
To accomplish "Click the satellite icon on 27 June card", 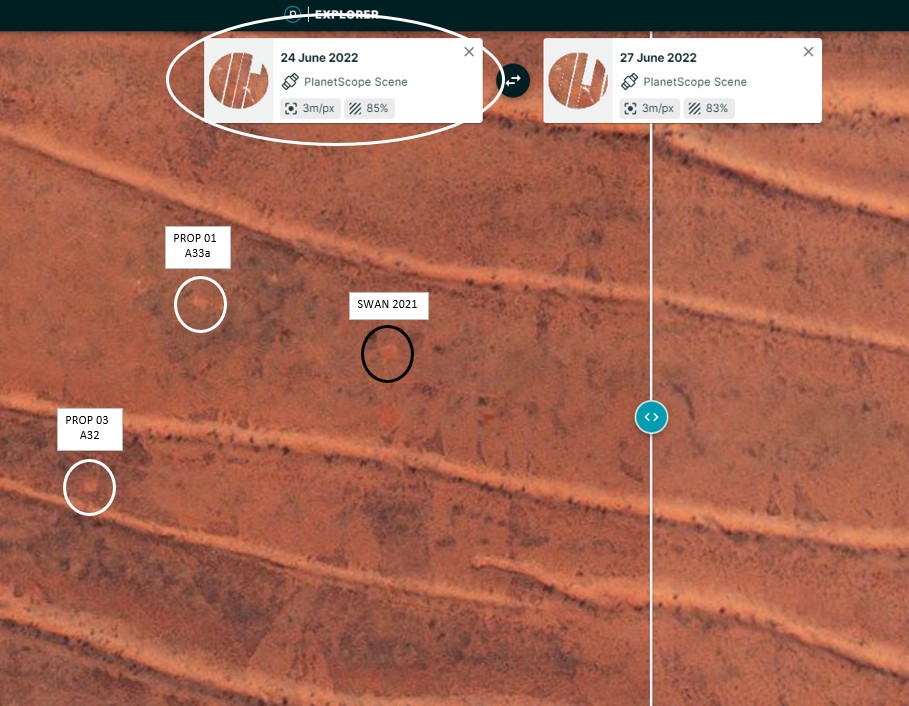I will [629, 82].
